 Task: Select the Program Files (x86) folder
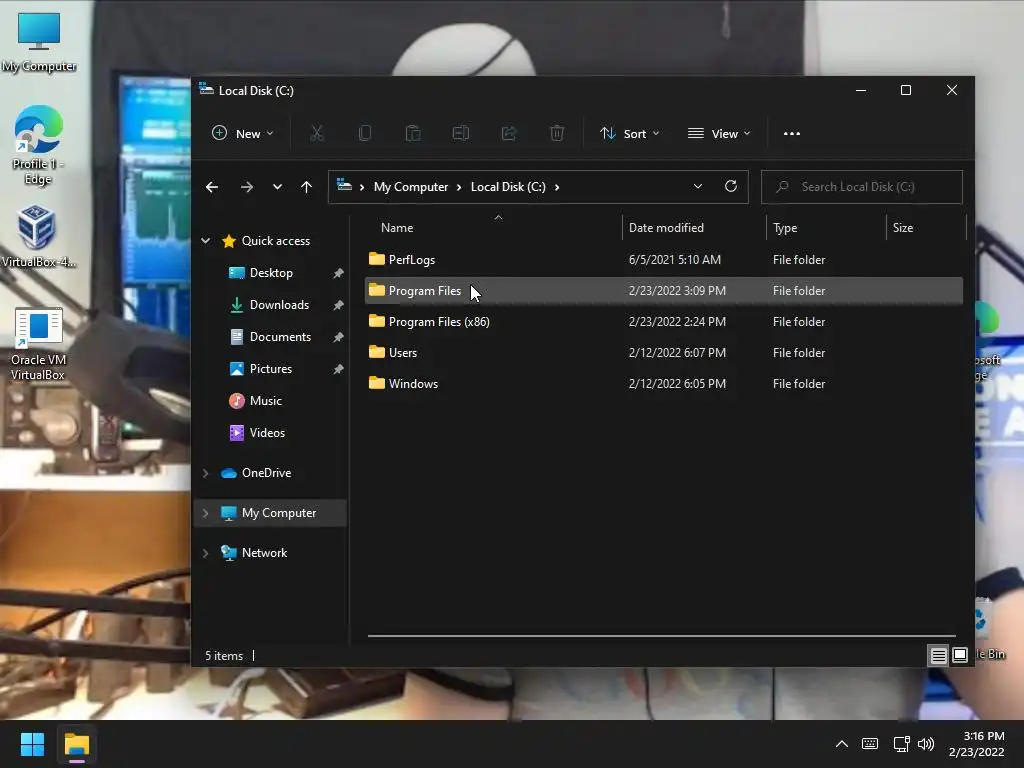point(664,321)
